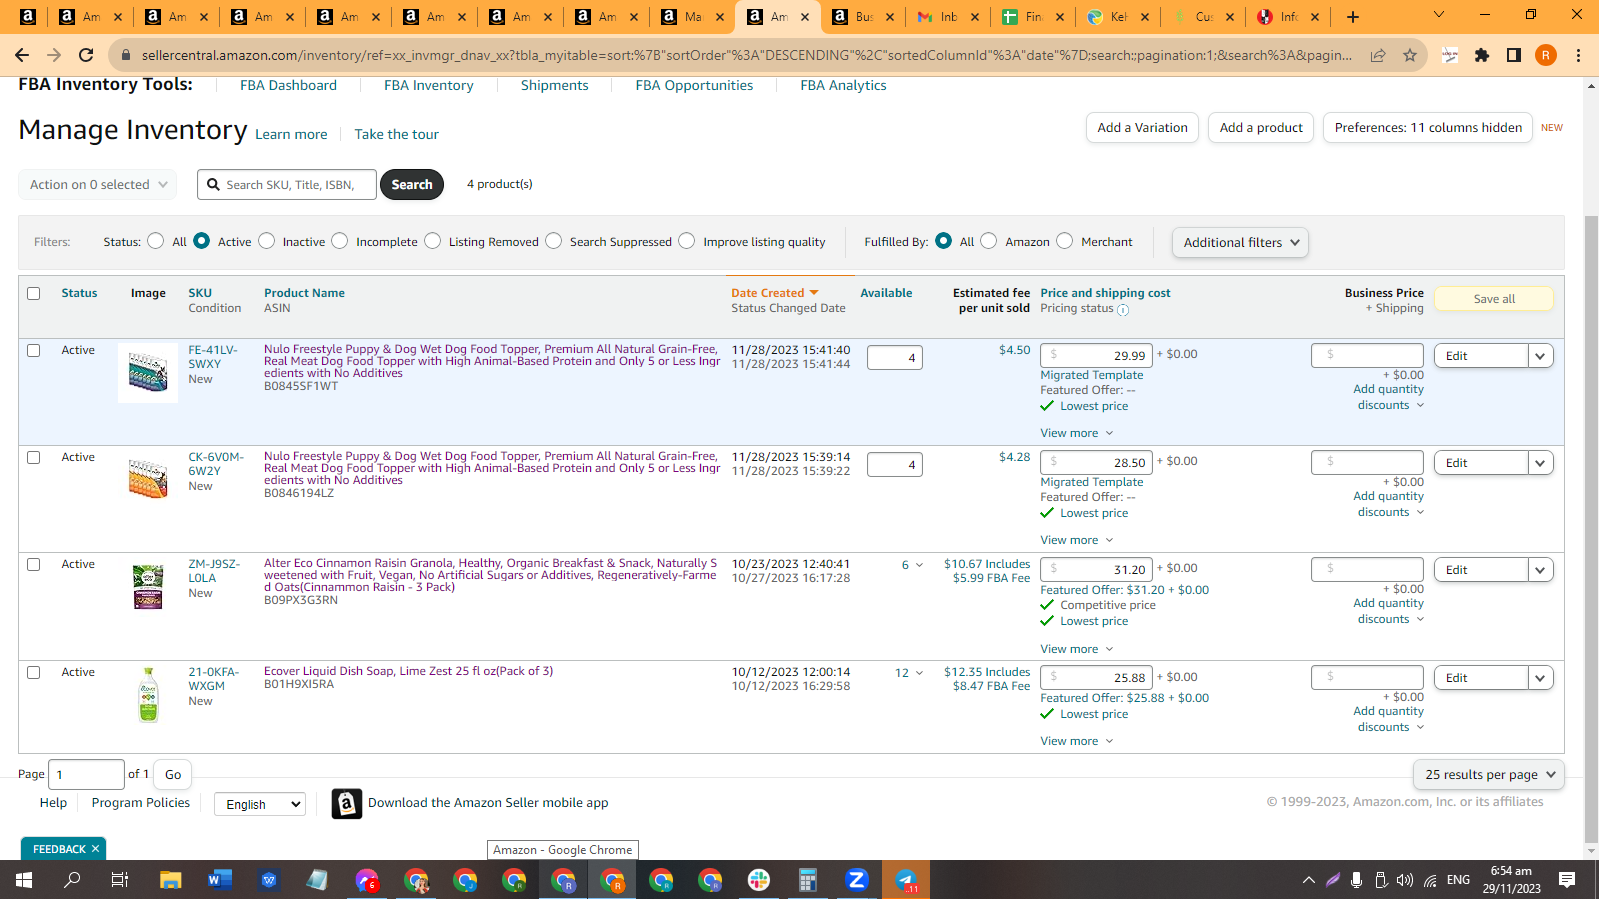
Task: Tick the select-all products checkbox
Action: click(x=33, y=293)
